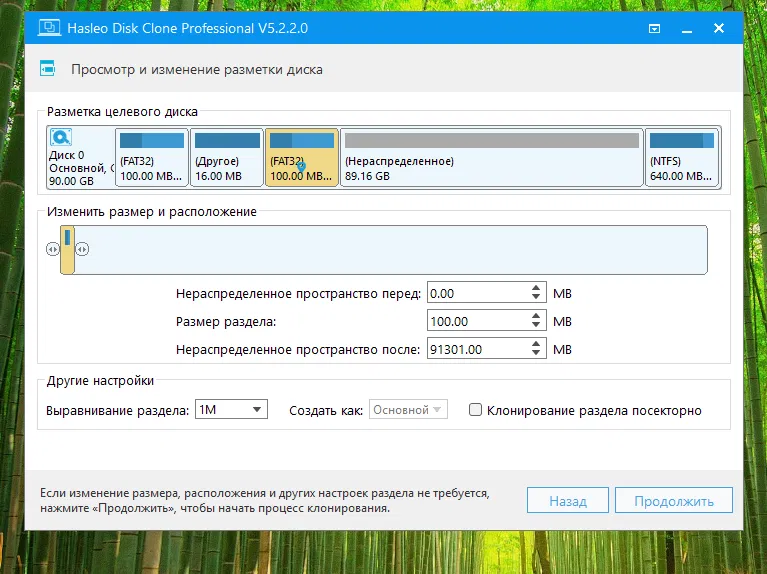Decrease unallocated space before value
The width and height of the screenshot is (767, 574).
536,297
